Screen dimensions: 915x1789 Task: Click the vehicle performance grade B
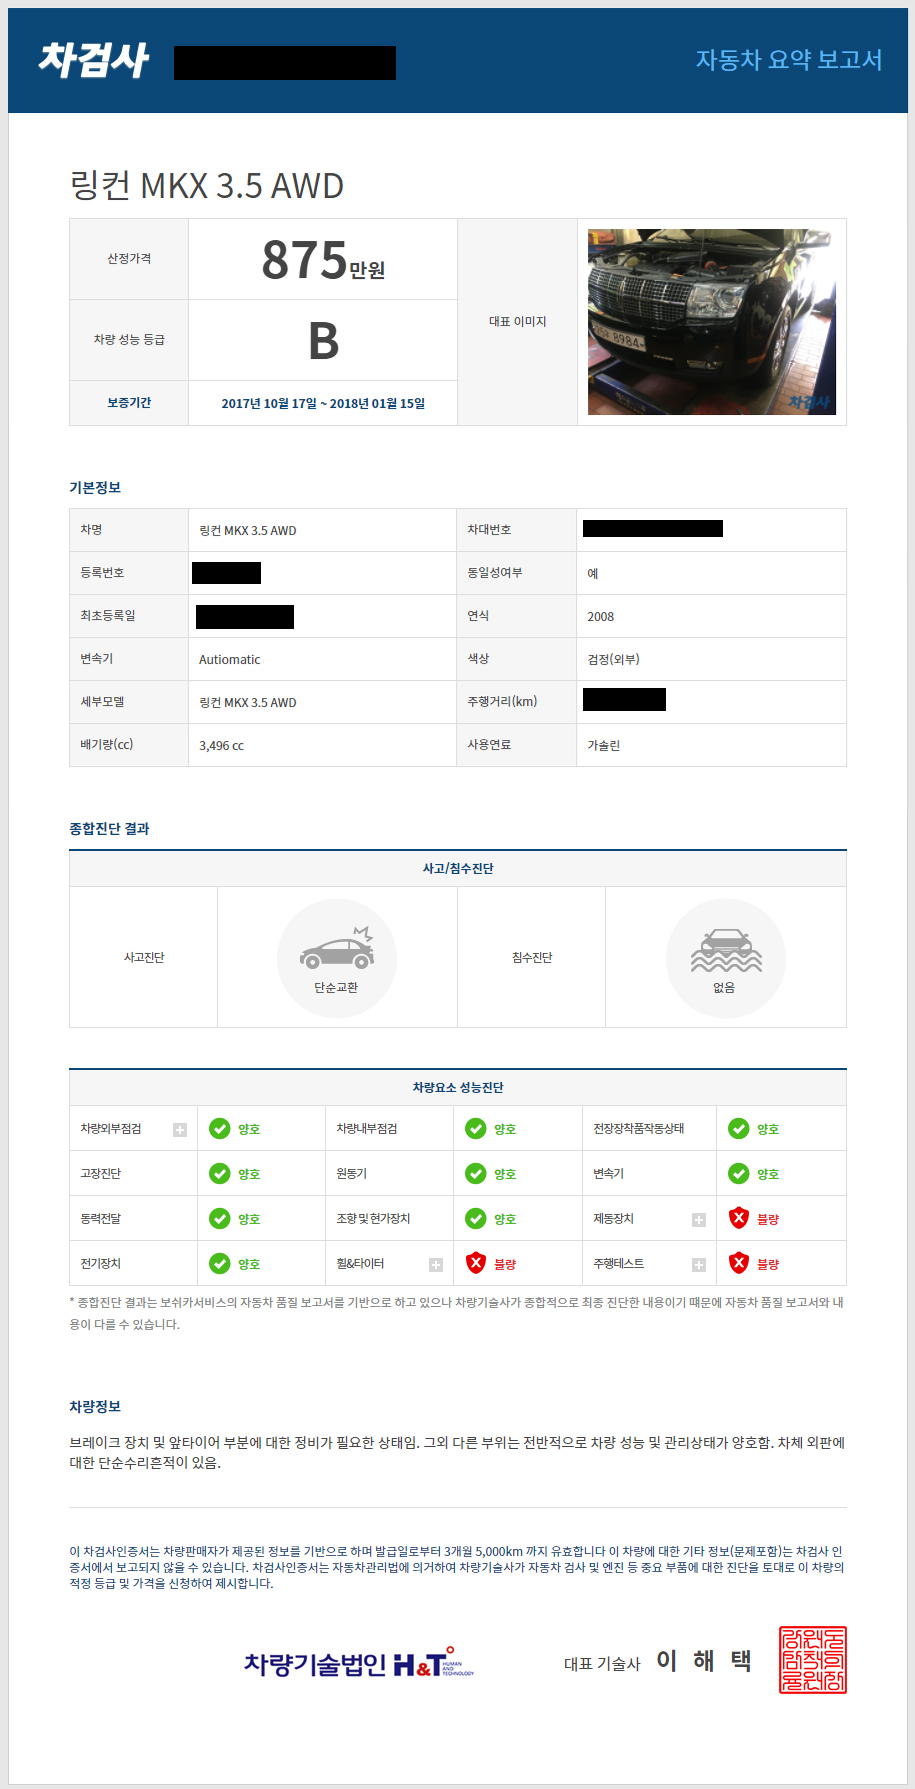(323, 341)
